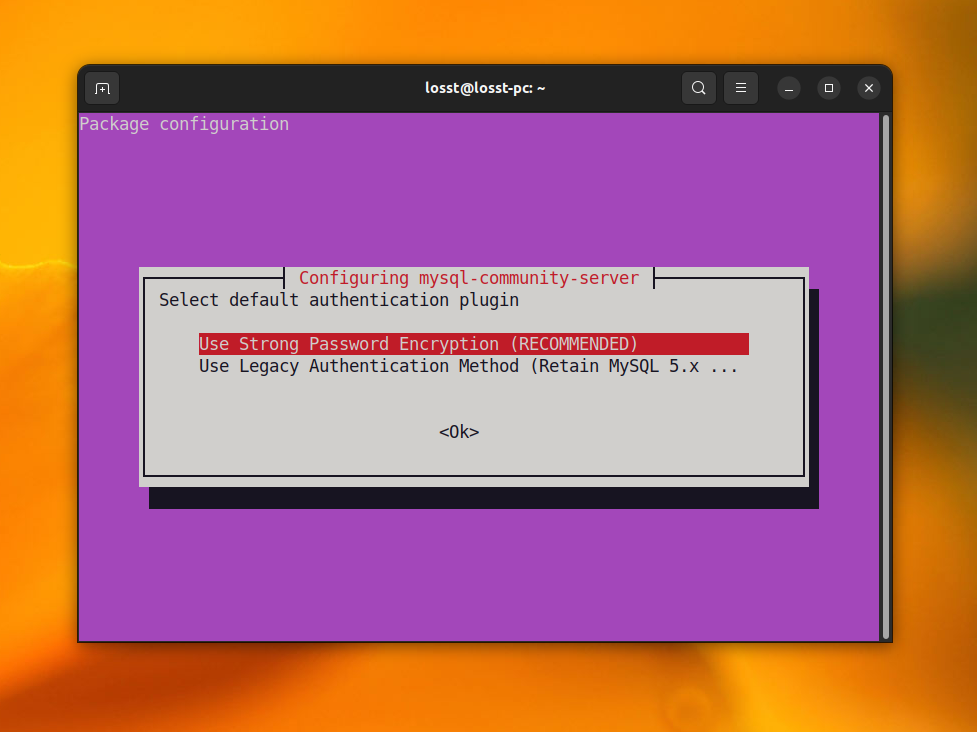Click the terminal vertical scrollbar

click(885, 377)
